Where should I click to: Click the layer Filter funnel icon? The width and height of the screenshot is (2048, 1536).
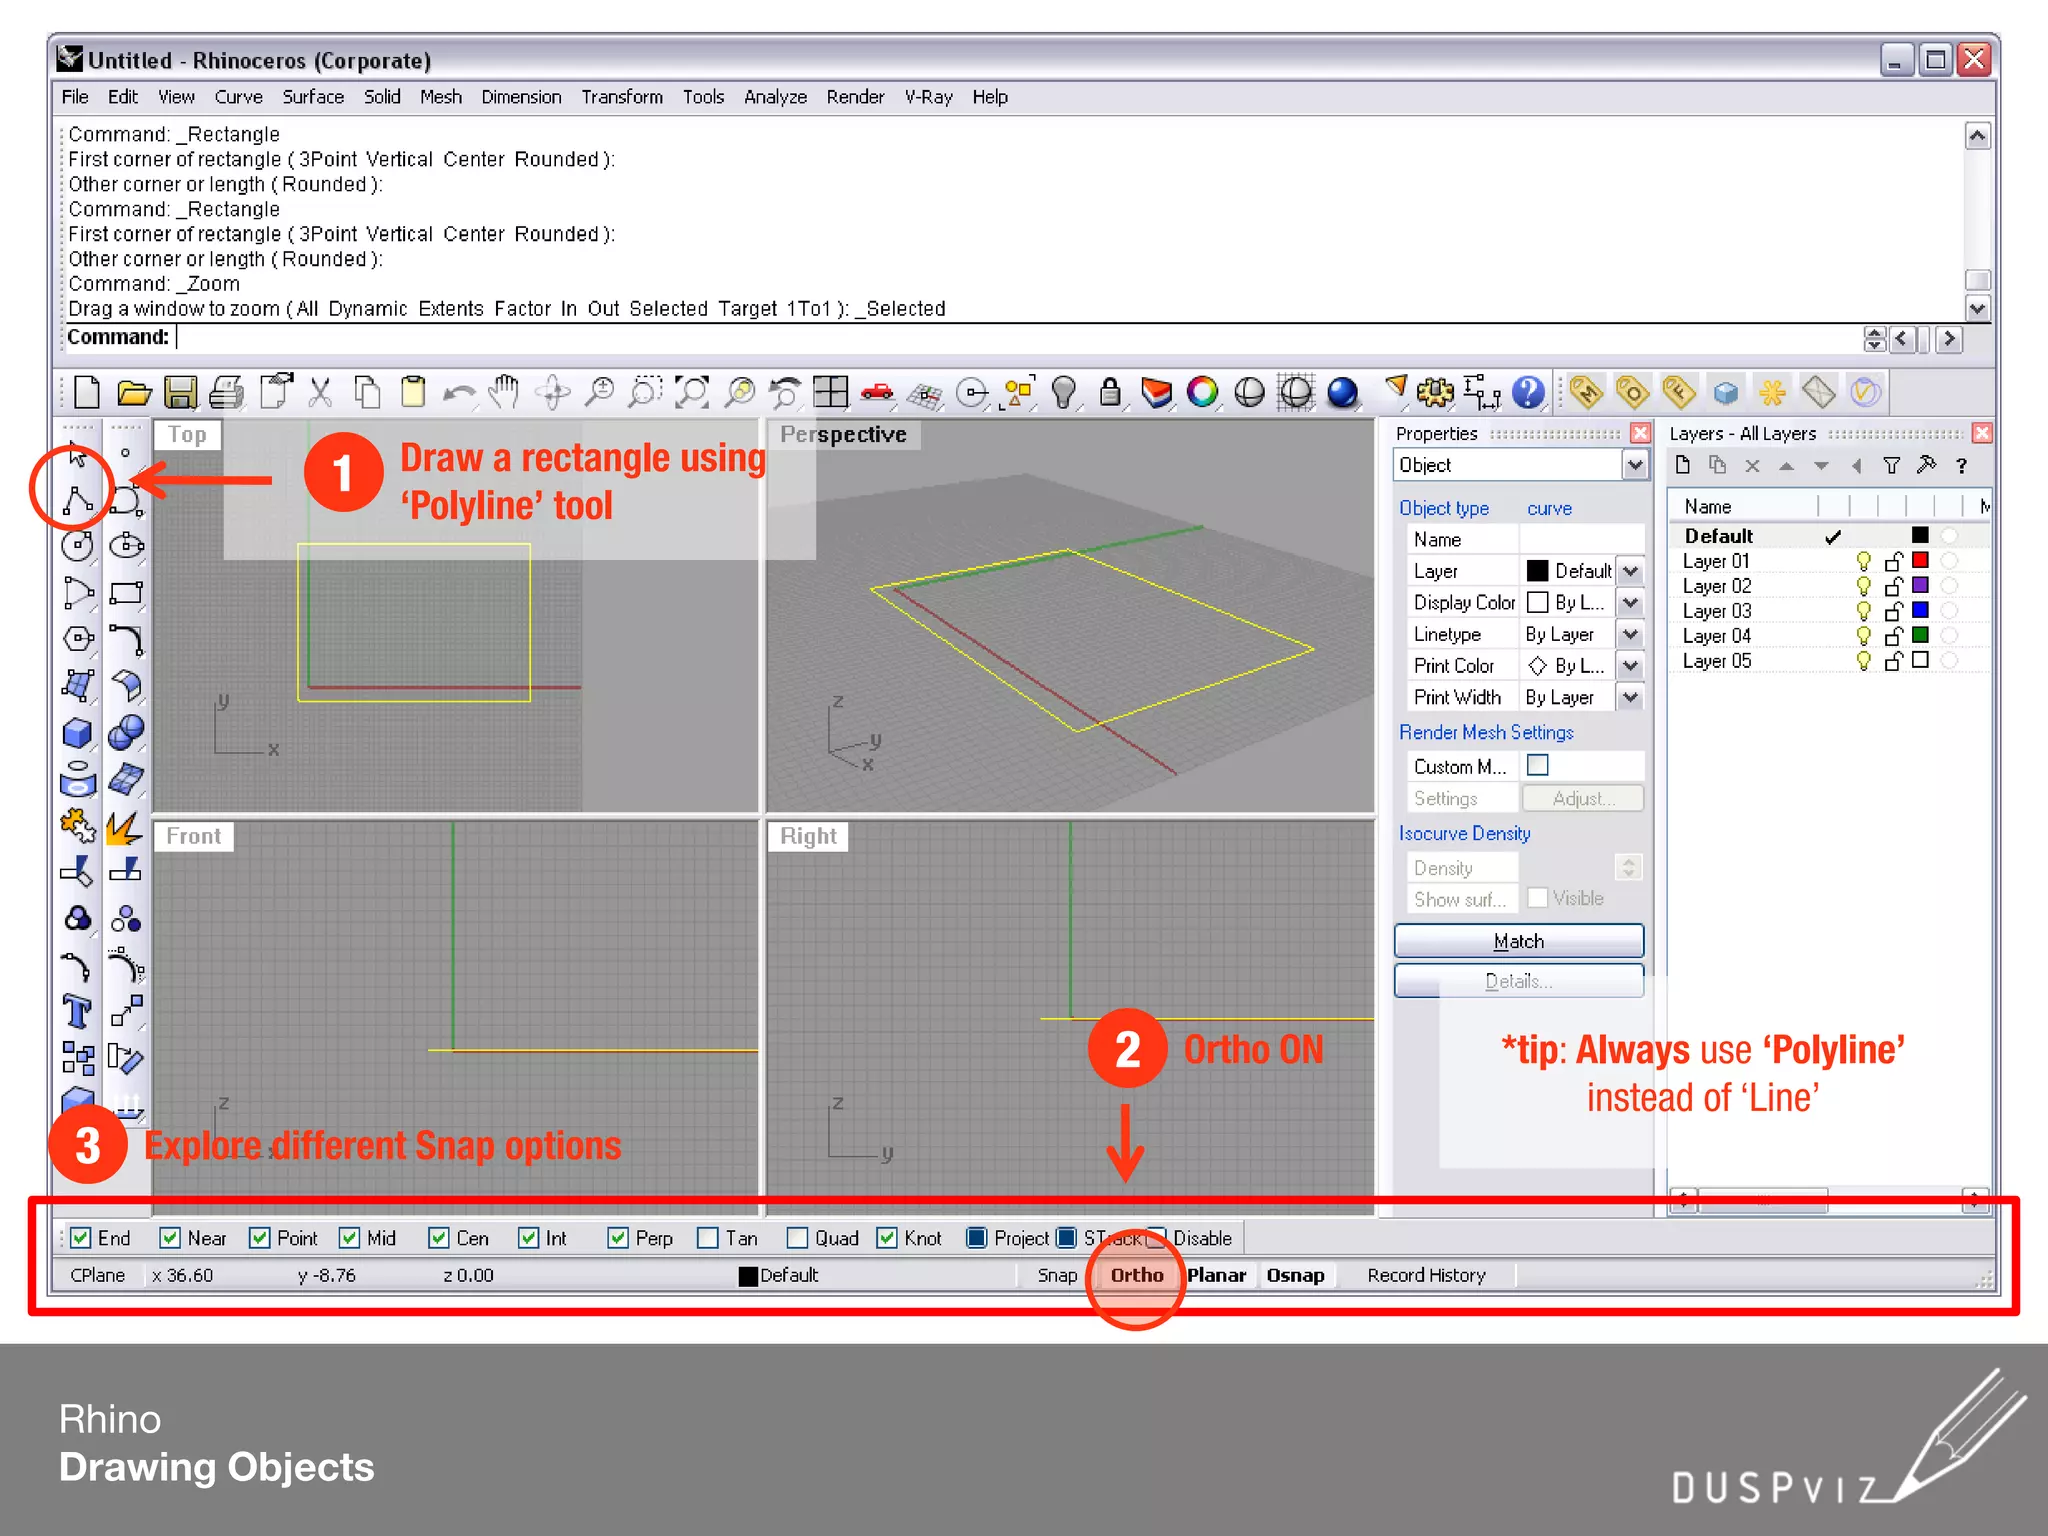pos(1891,465)
